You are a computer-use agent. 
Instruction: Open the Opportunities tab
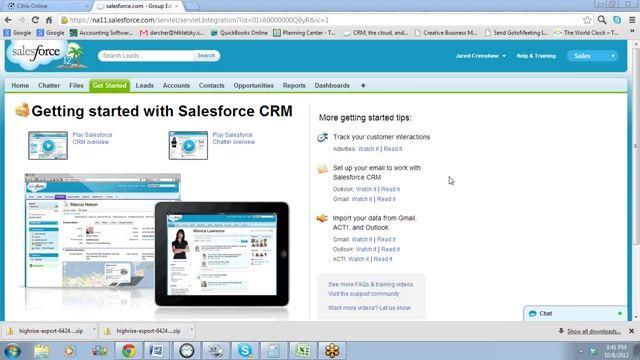pos(253,86)
